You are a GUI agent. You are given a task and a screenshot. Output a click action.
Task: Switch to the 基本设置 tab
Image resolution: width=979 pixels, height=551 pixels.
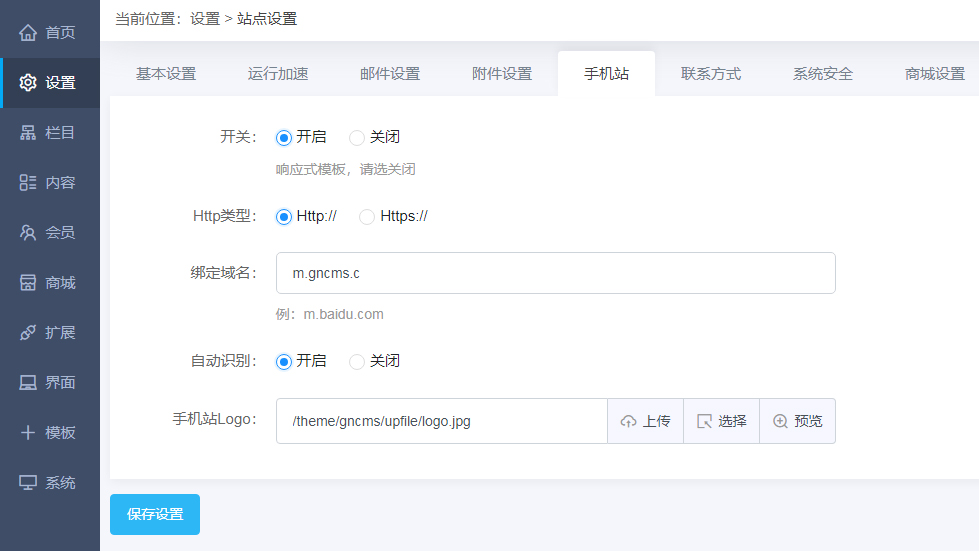coord(166,74)
